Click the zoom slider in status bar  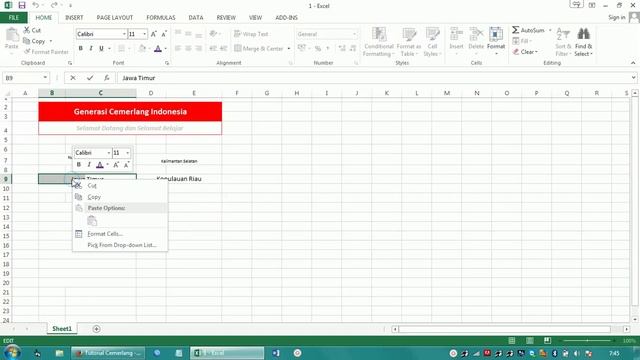click(x=587, y=340)
